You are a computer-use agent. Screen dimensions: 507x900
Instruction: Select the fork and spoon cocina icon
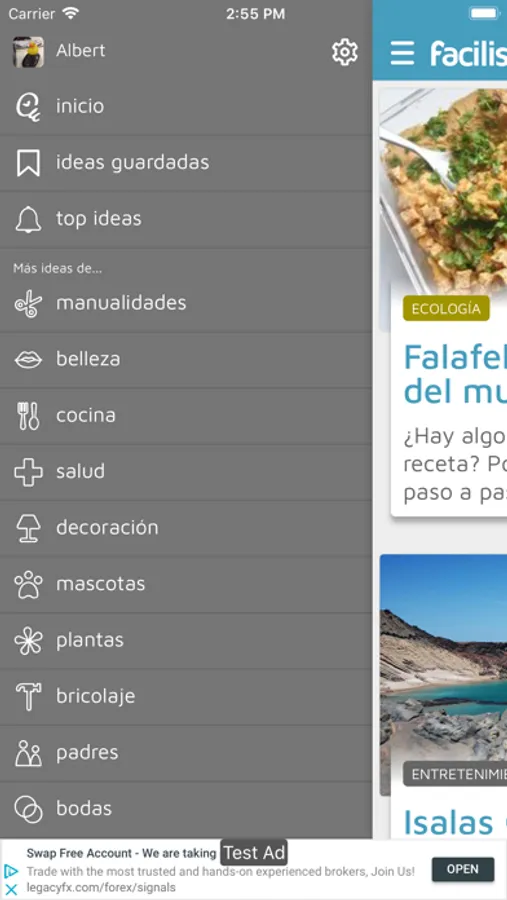coord(28,416)
